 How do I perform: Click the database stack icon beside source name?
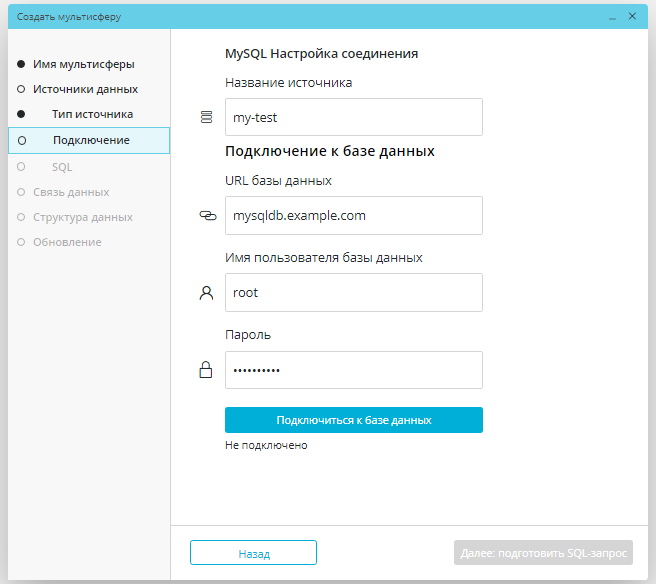tap(206, 117)
